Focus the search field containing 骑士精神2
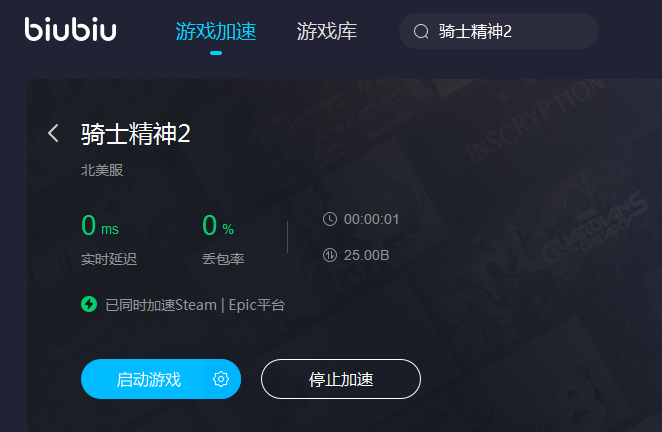The height and width of the screenshot is (432, 662). pyautogui.click(x=499, y=31)
